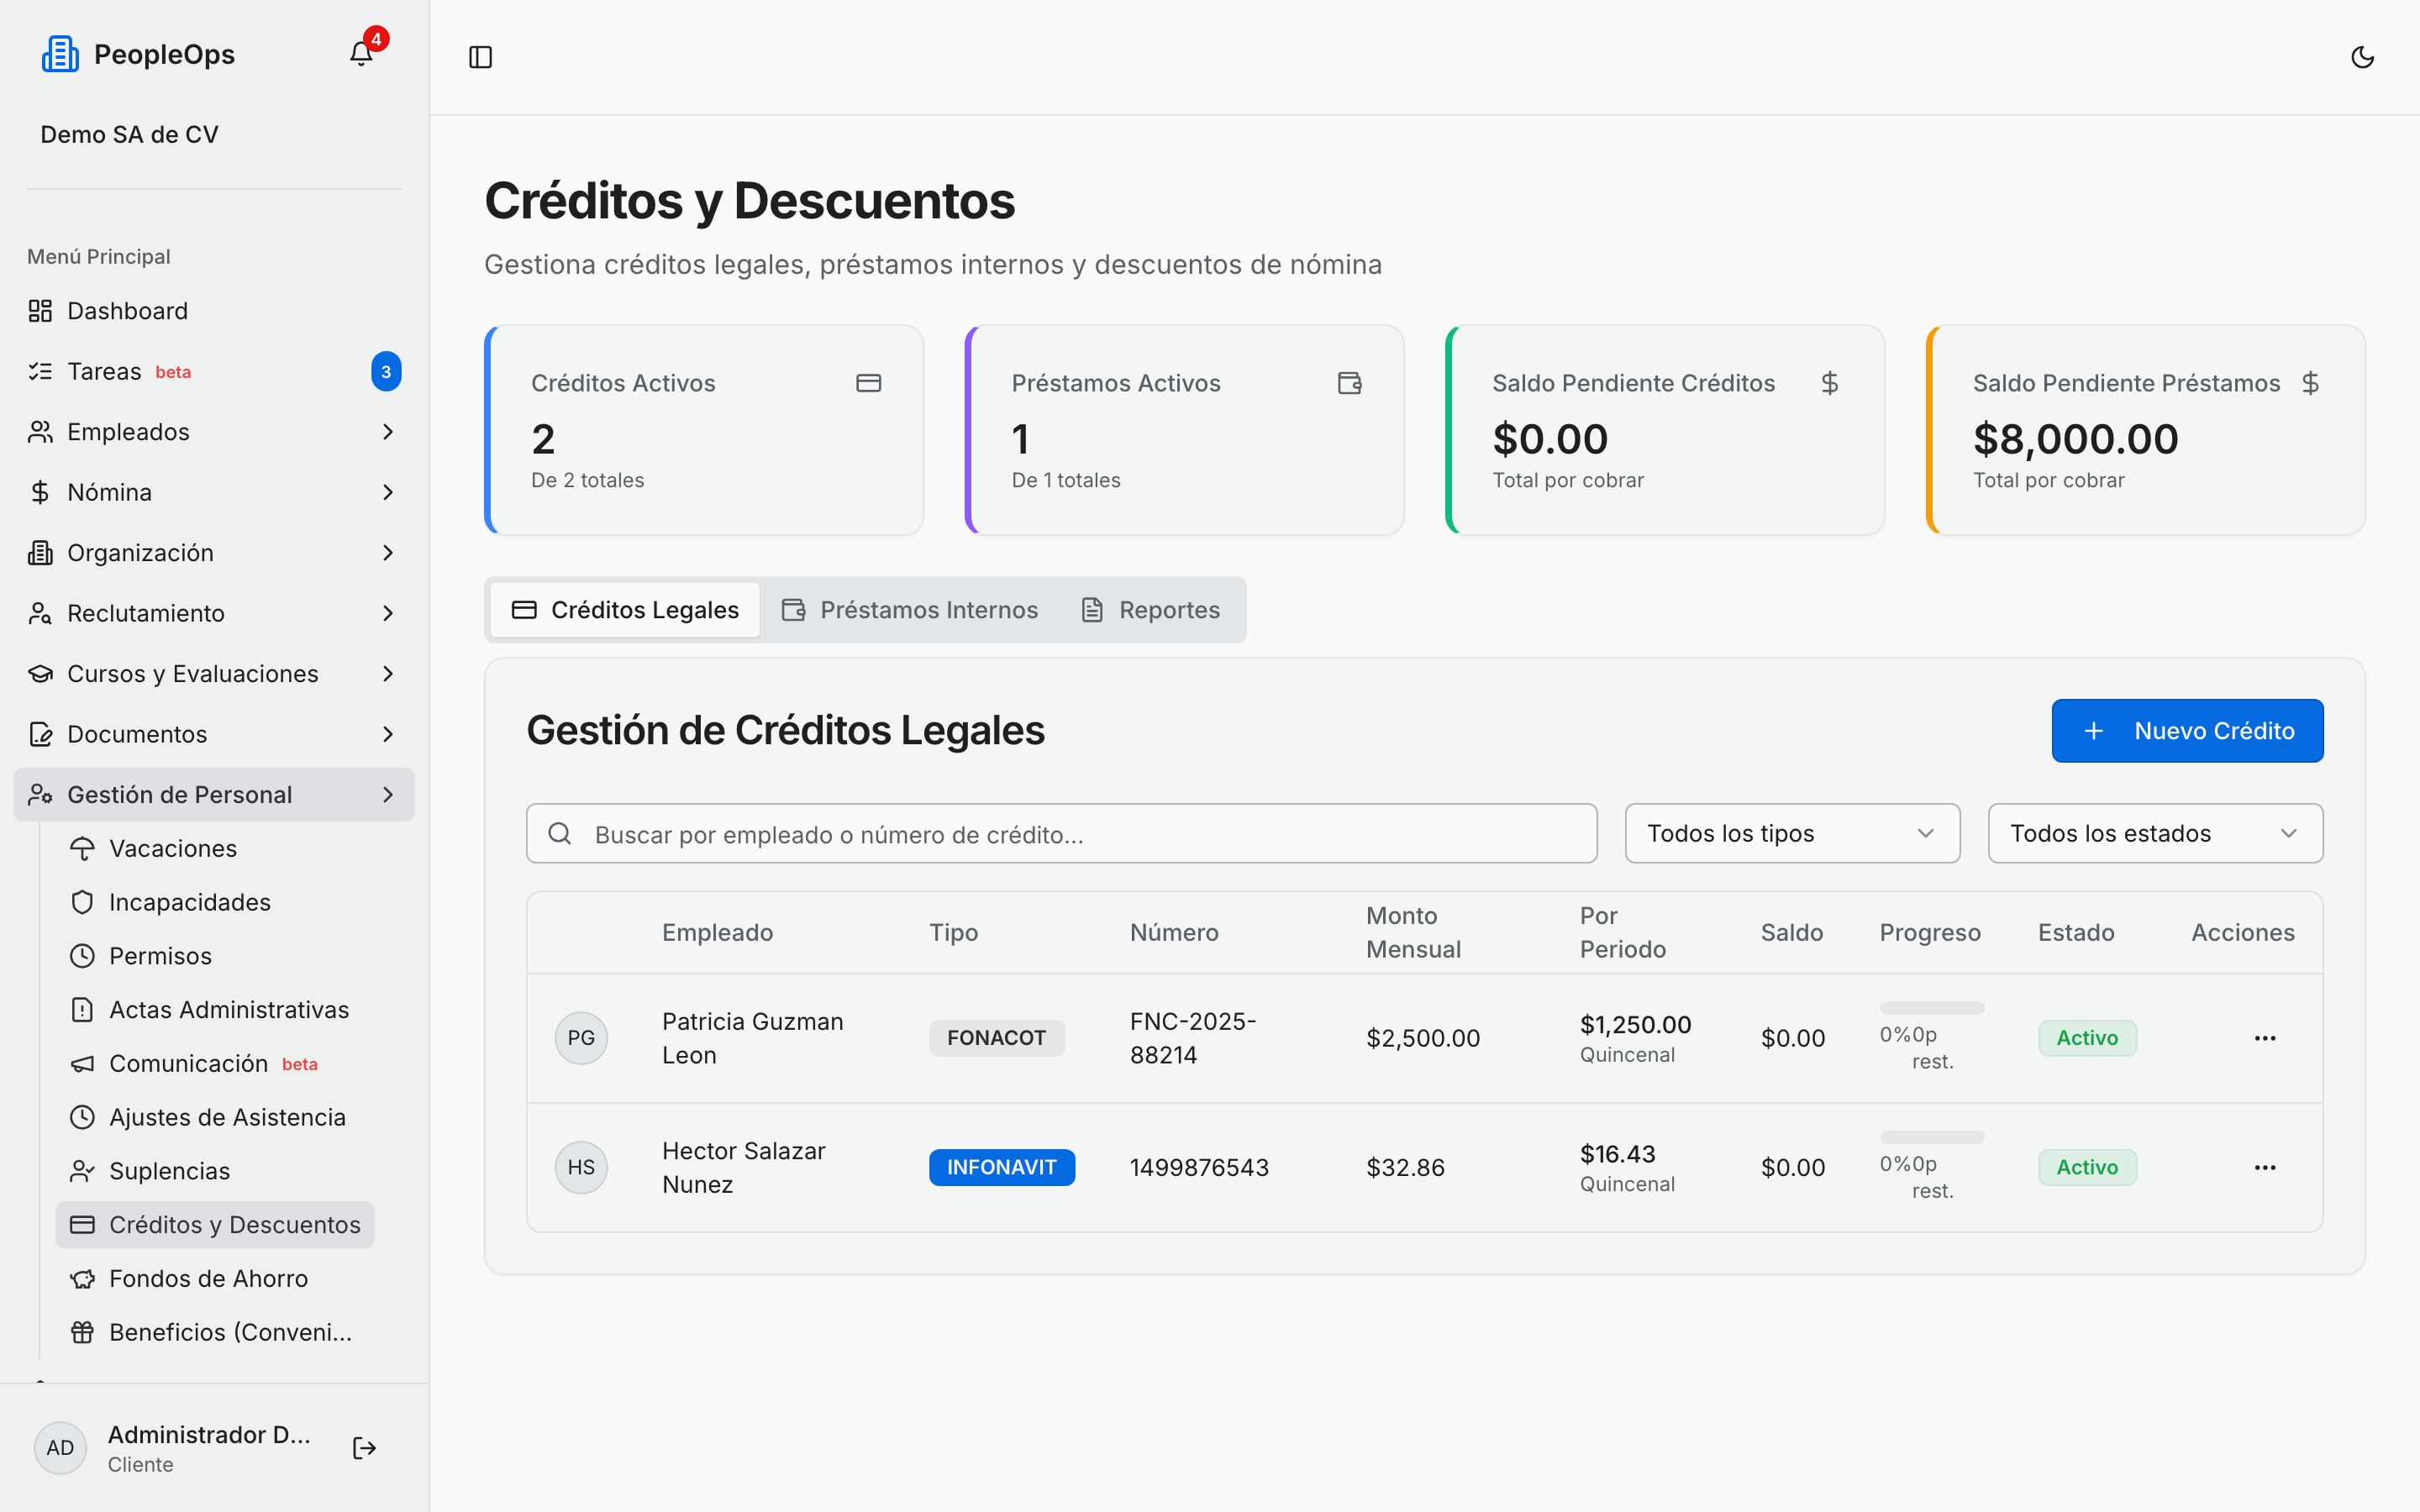Screen dimensions: 2420x1512
Task: Expand the Documentos menu chevron
Action: (388, 734)
